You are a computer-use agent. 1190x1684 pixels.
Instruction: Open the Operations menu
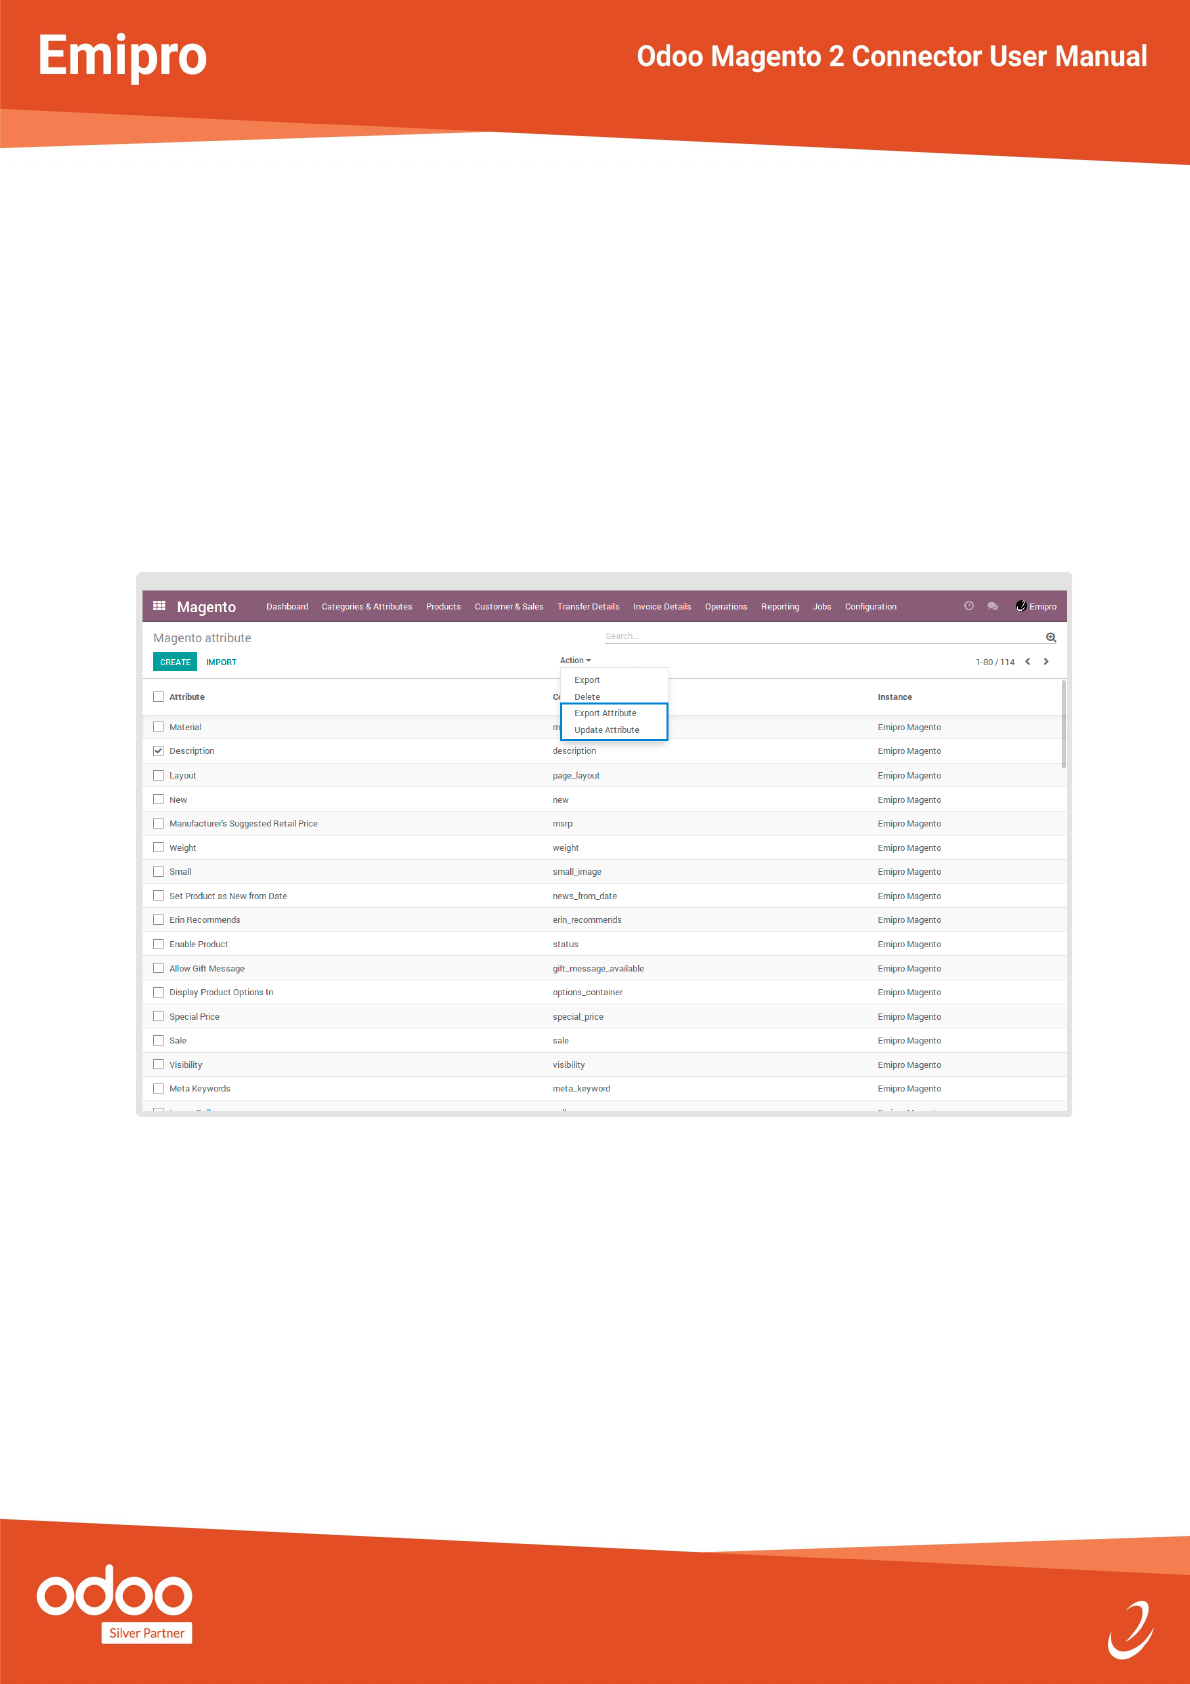[726, 607]
